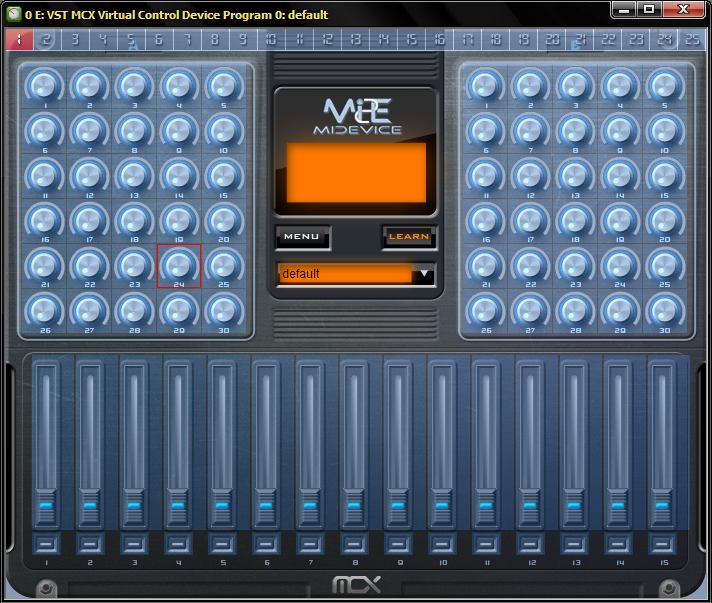
Task: Switch to page tab 18
Action: click(x=495, y=40)
